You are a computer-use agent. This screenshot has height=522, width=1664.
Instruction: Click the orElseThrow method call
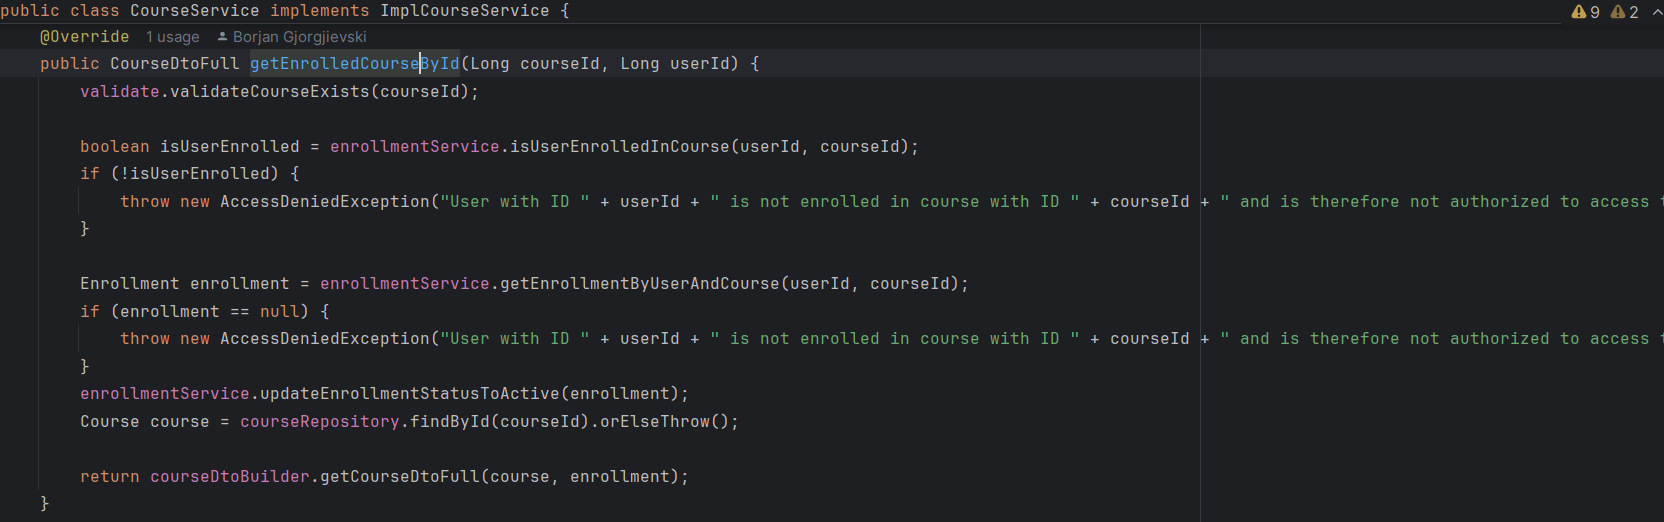654,422
